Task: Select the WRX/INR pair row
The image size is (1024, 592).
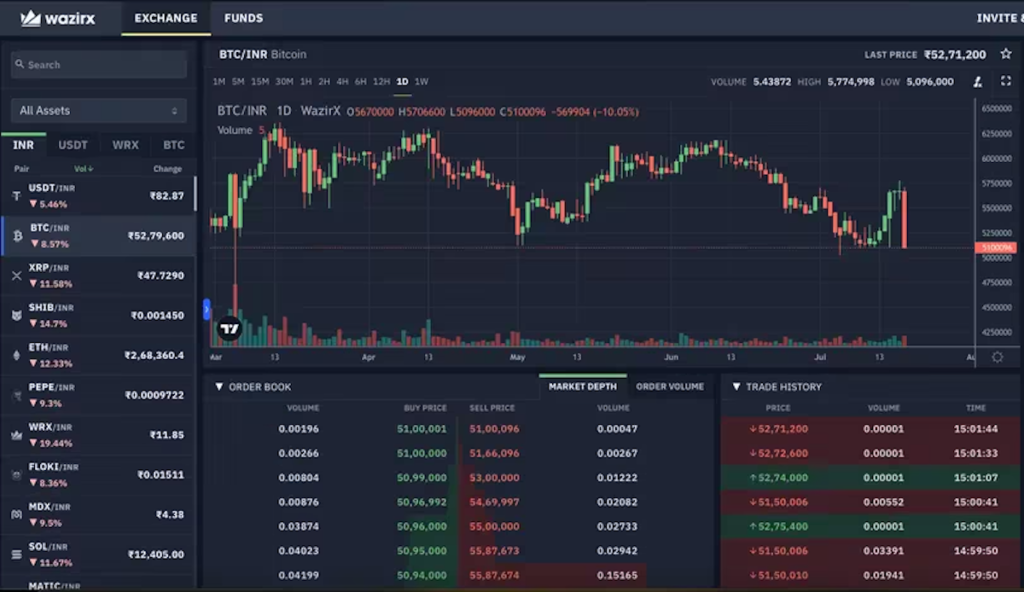Action: click(x=98, y=435)
